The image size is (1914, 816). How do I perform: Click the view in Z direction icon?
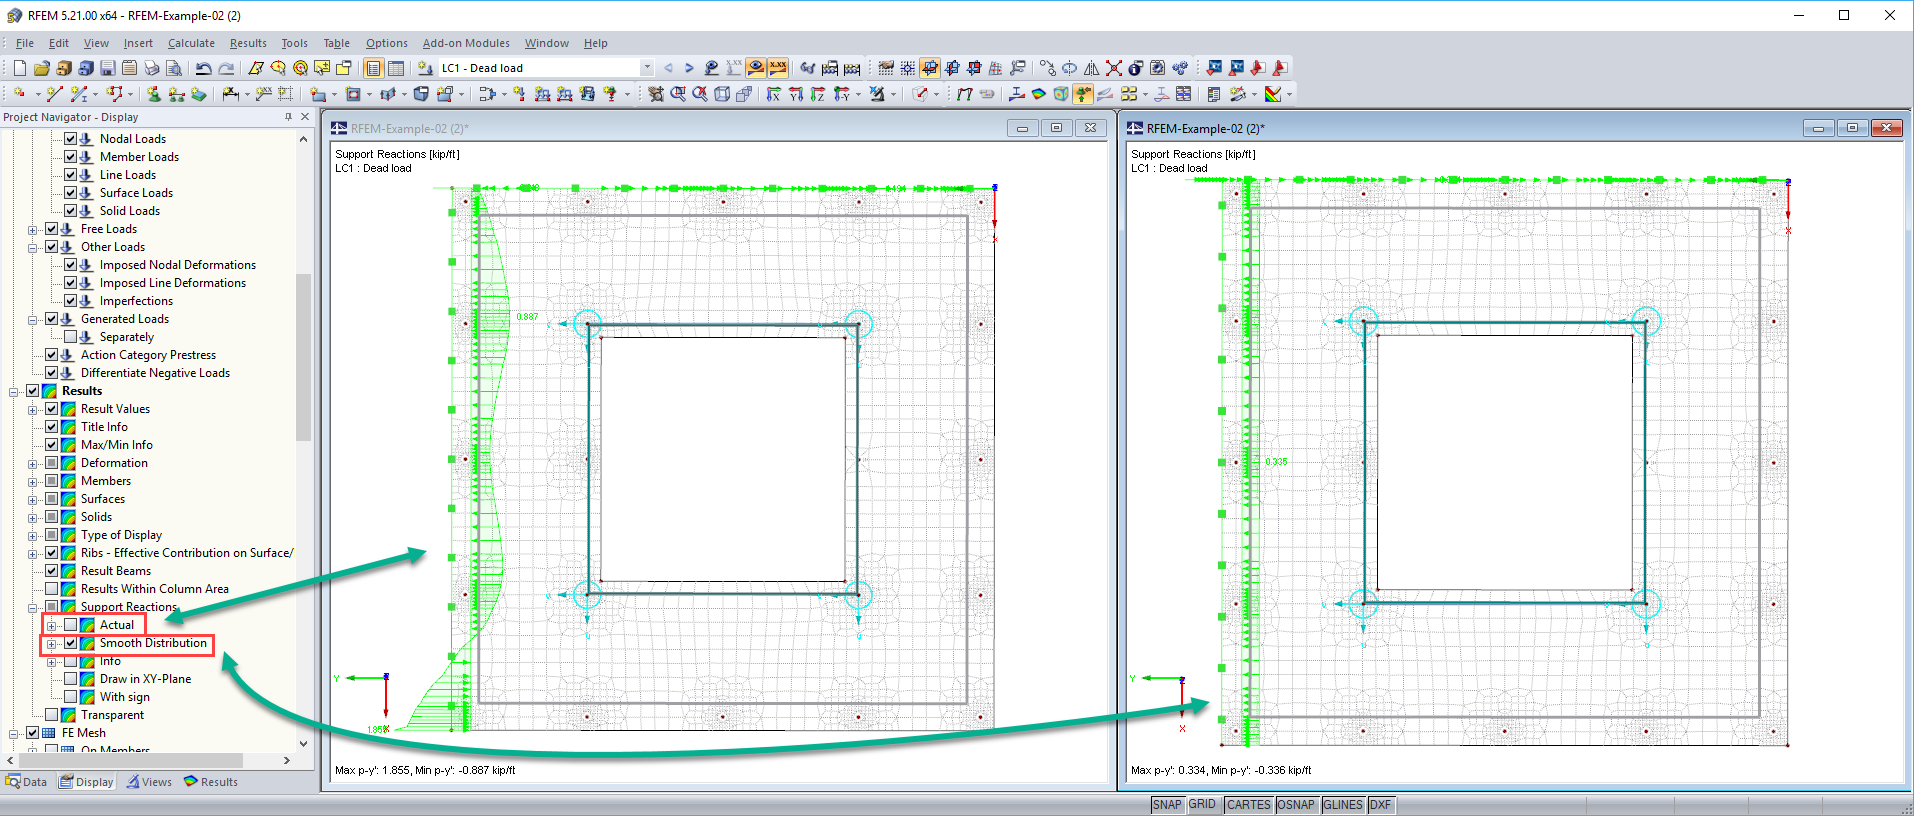point(818,94)
